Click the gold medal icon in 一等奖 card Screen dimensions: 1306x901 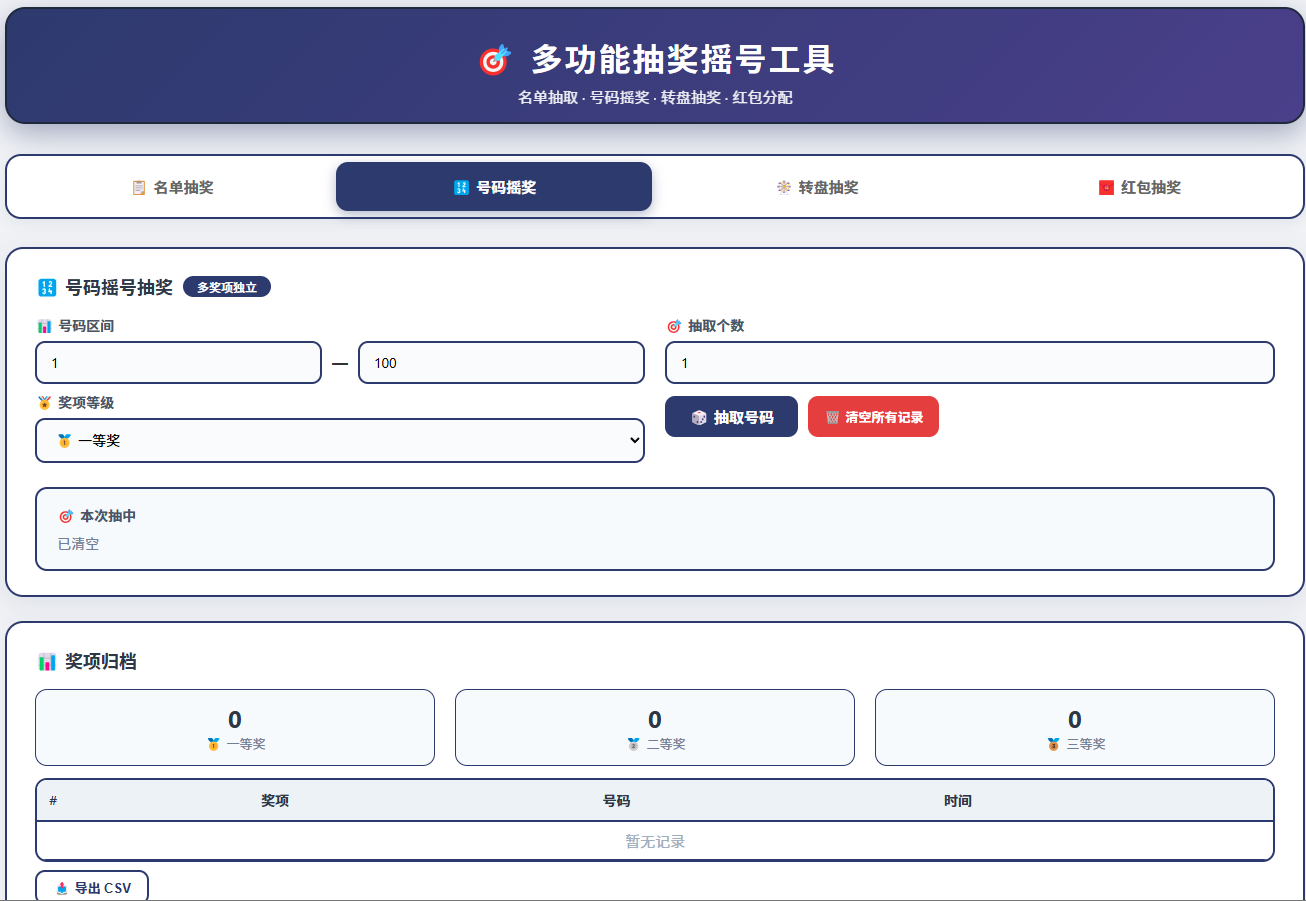tap(213, 745)
